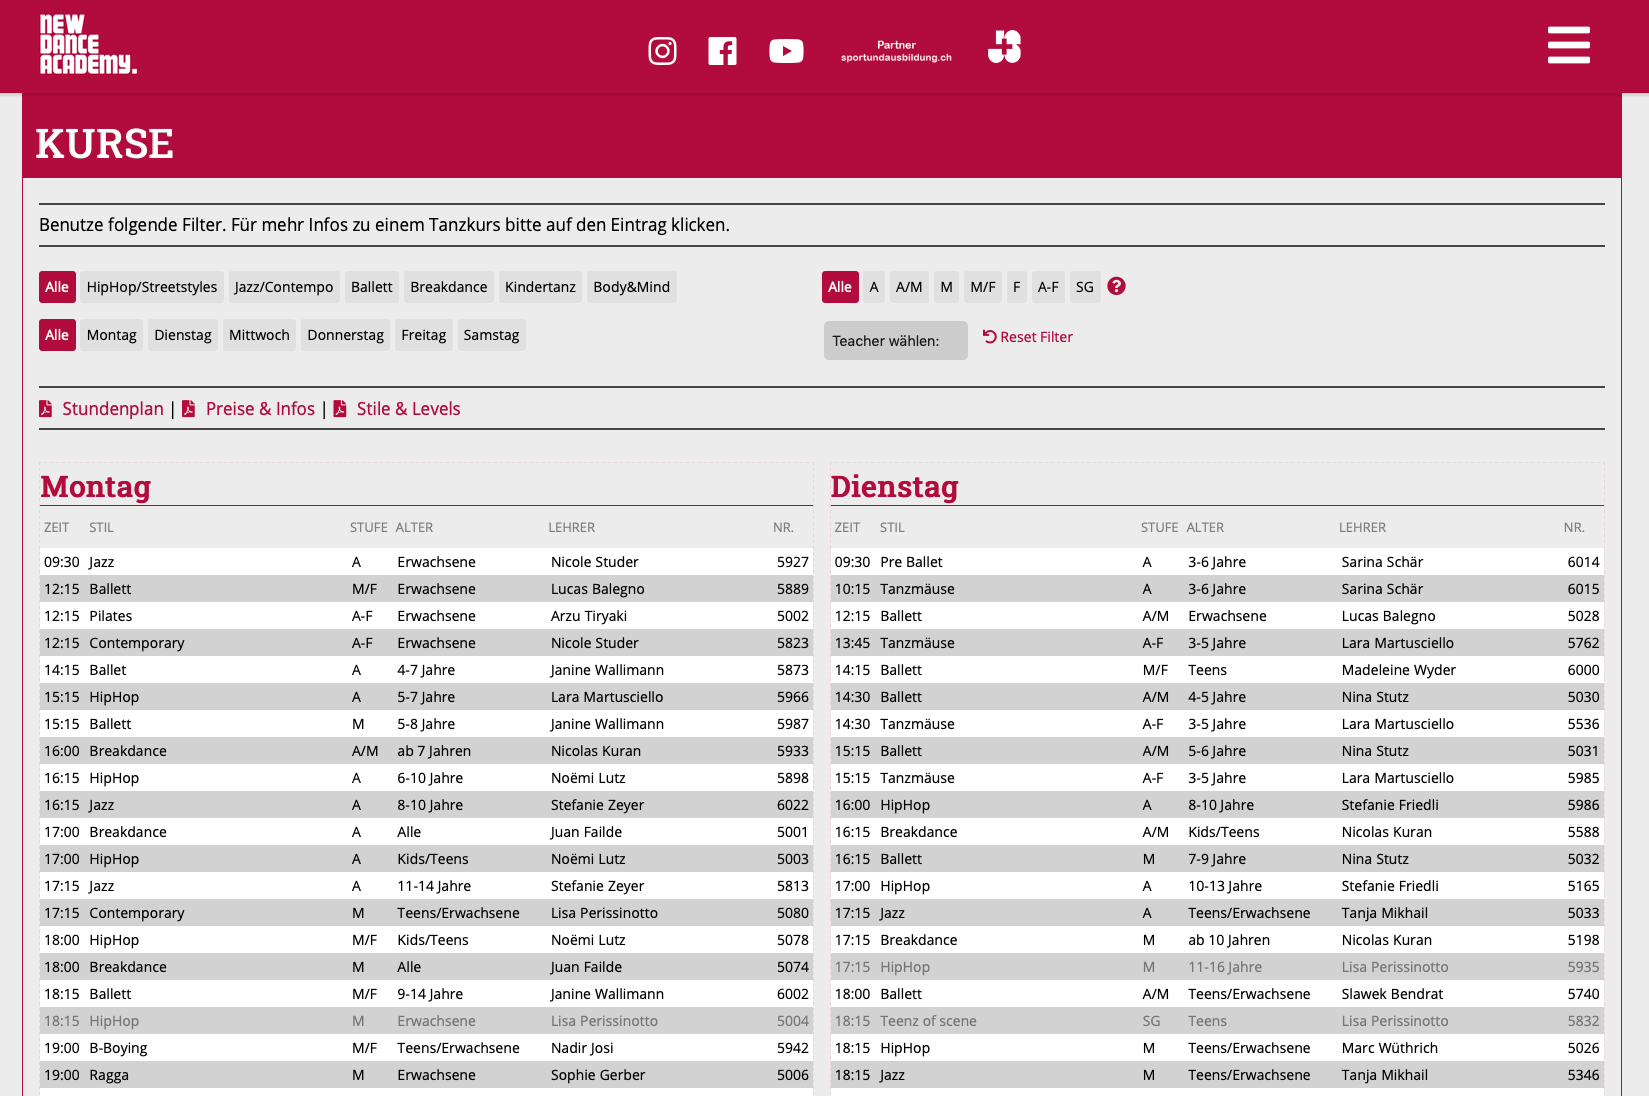Image resolution: width=1649 pixels, height=1096 pixels.
Task: Open the Instagram page icon
Action: click(662, 51)
